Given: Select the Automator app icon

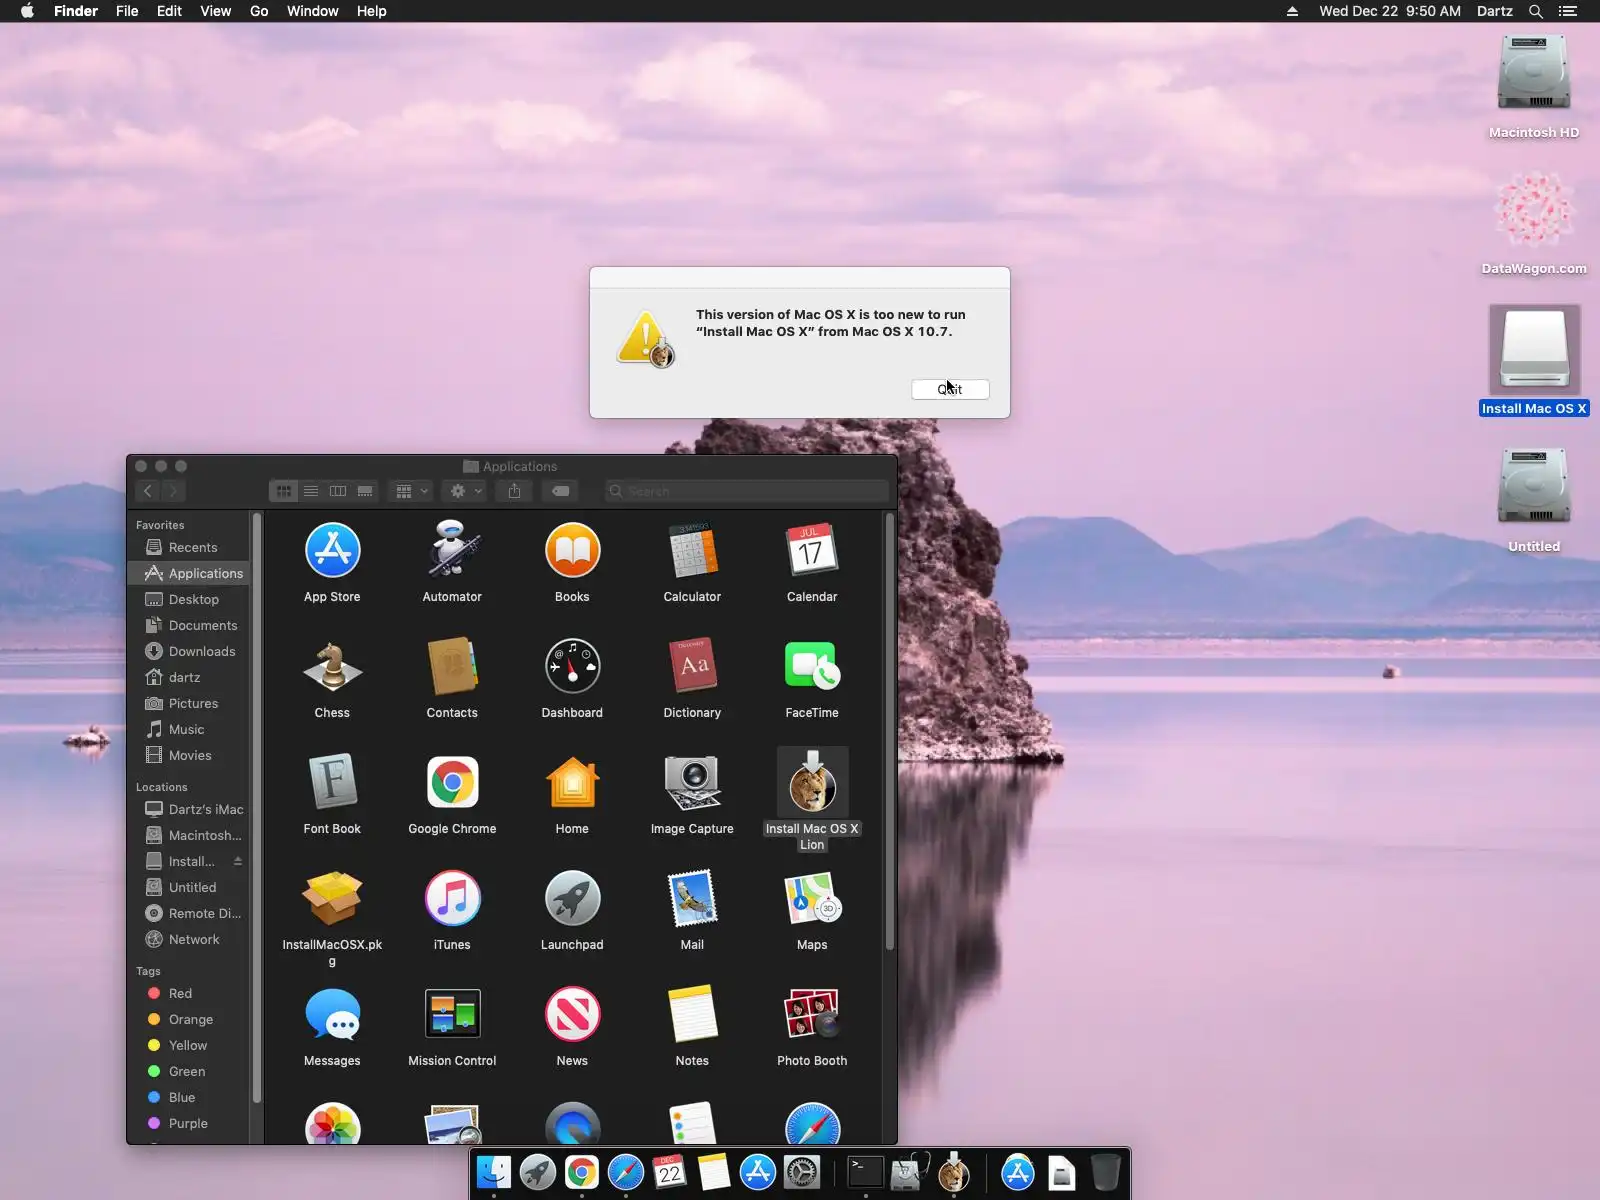Looking at the screenshot, I should click(452, 550).
